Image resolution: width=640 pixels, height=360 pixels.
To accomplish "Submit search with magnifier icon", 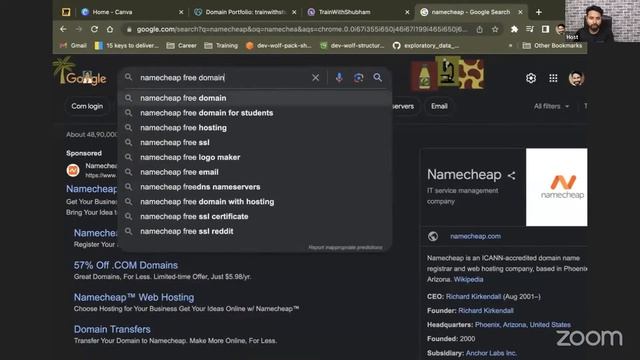I will (378, 78).
